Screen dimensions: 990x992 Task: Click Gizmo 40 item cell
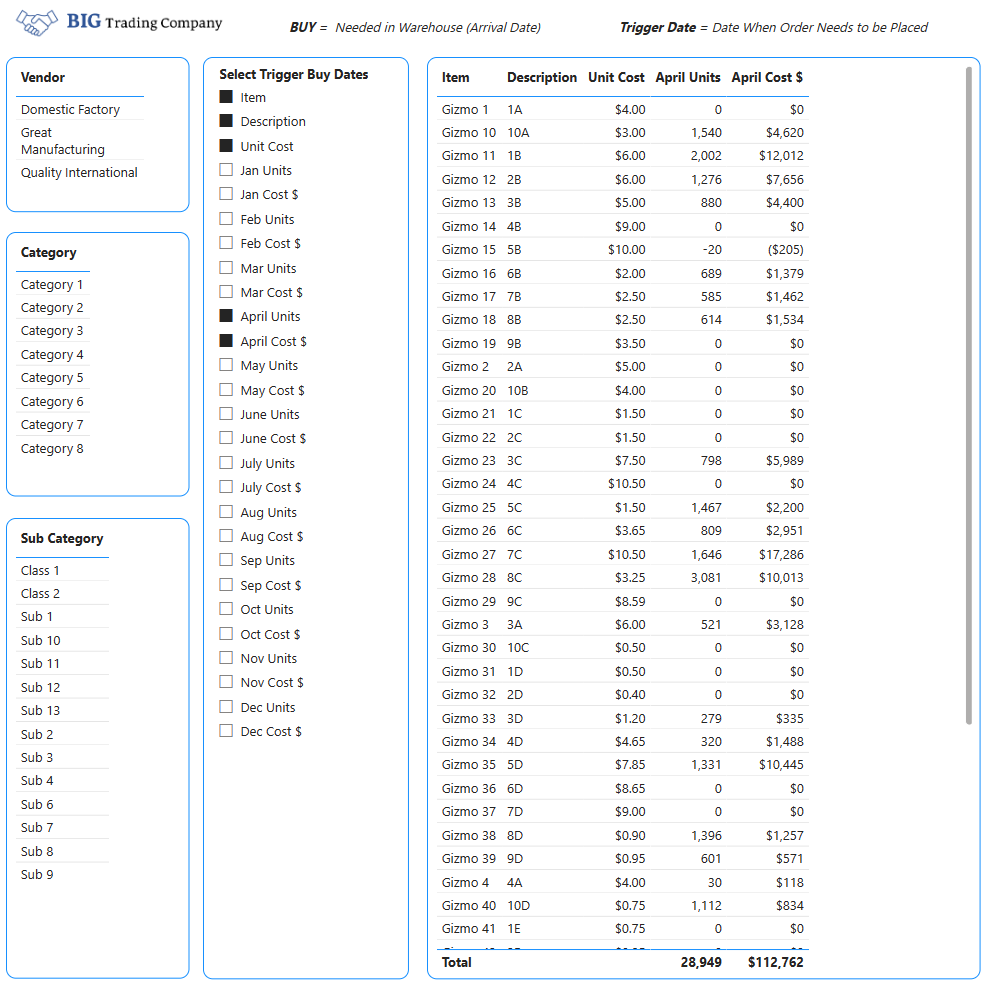point(469,906)
